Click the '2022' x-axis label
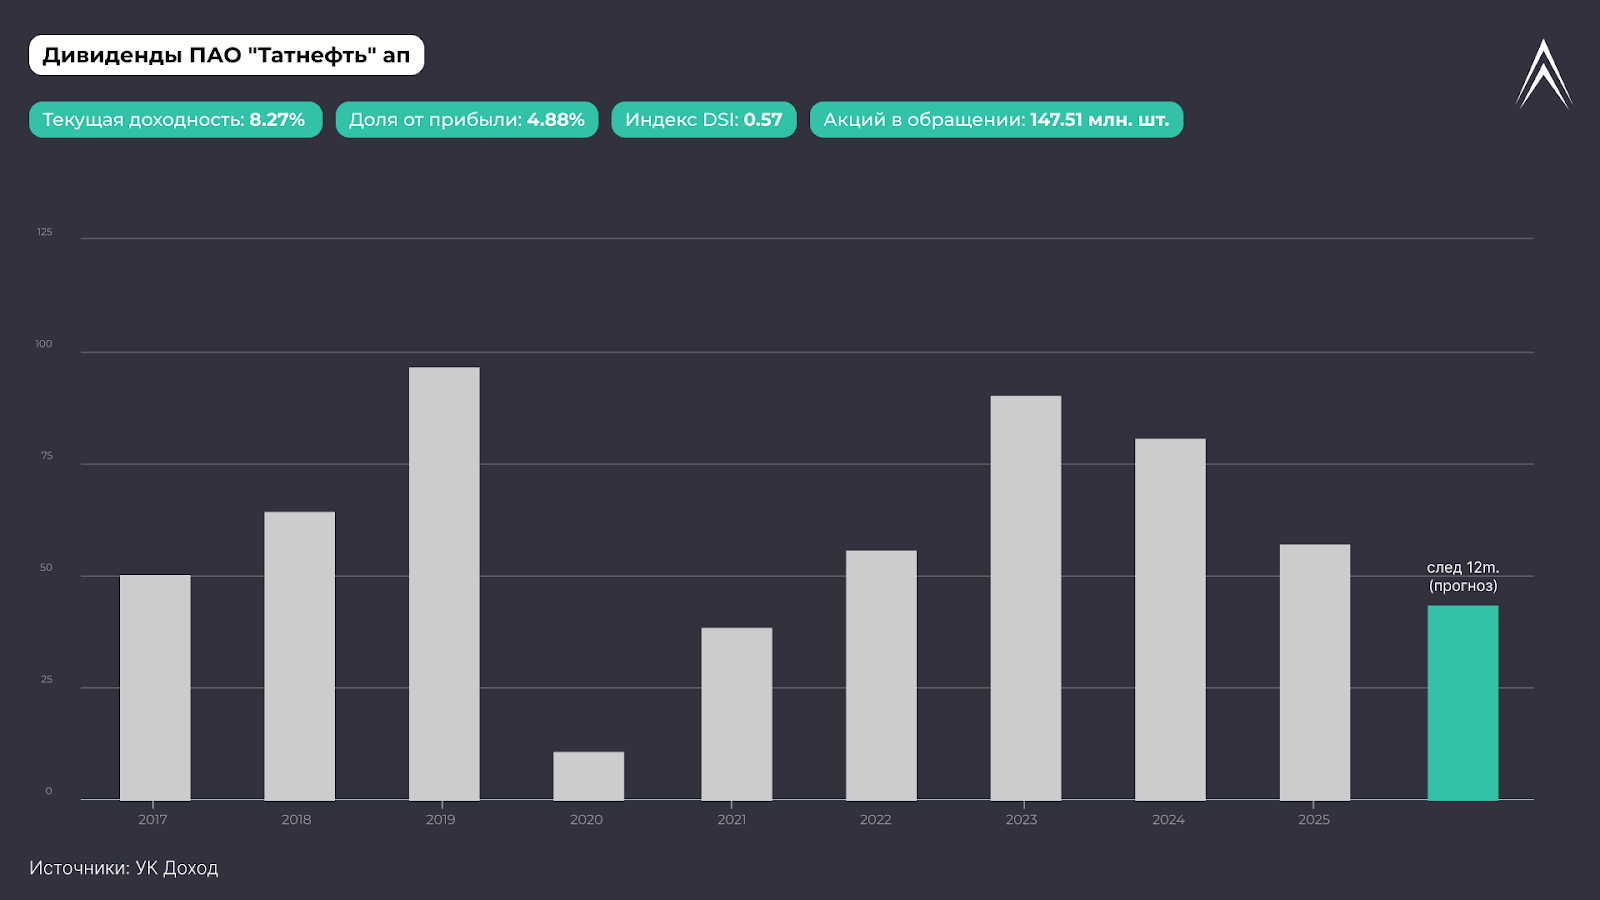Viewport: 1600px width, 900px height. click(876, 820)
